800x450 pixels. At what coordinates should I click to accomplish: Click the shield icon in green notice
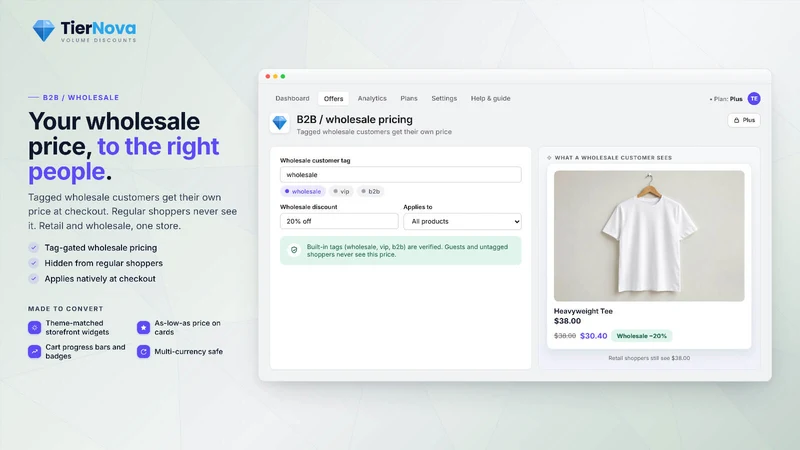point(294,250)
